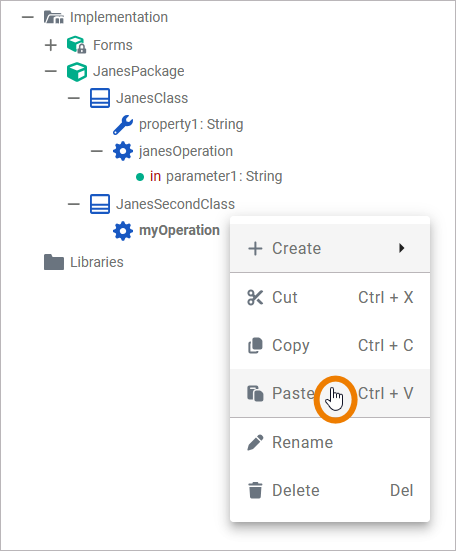Select Rename in the context menu
Viewport: 456px width, 551px height.
[x=330, y=442]
